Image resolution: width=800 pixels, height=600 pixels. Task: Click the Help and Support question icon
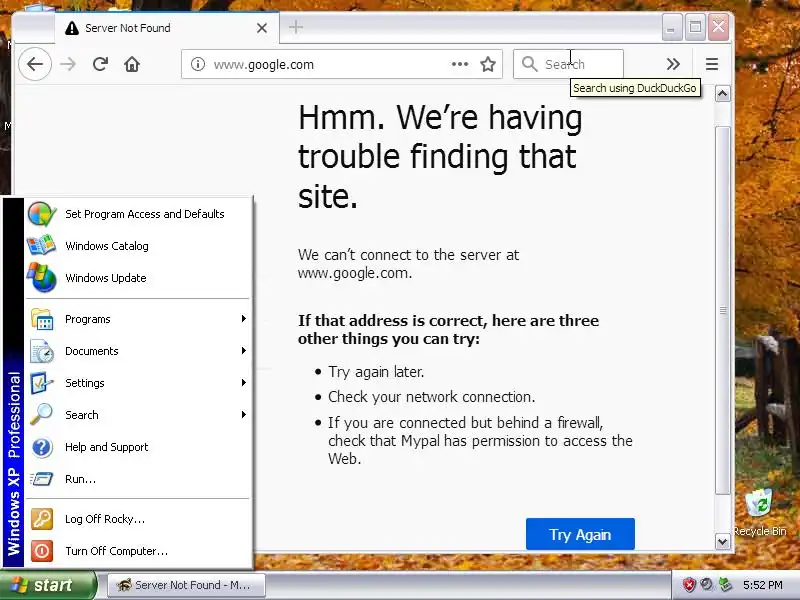pyautogui.click(x=42, y=447)
